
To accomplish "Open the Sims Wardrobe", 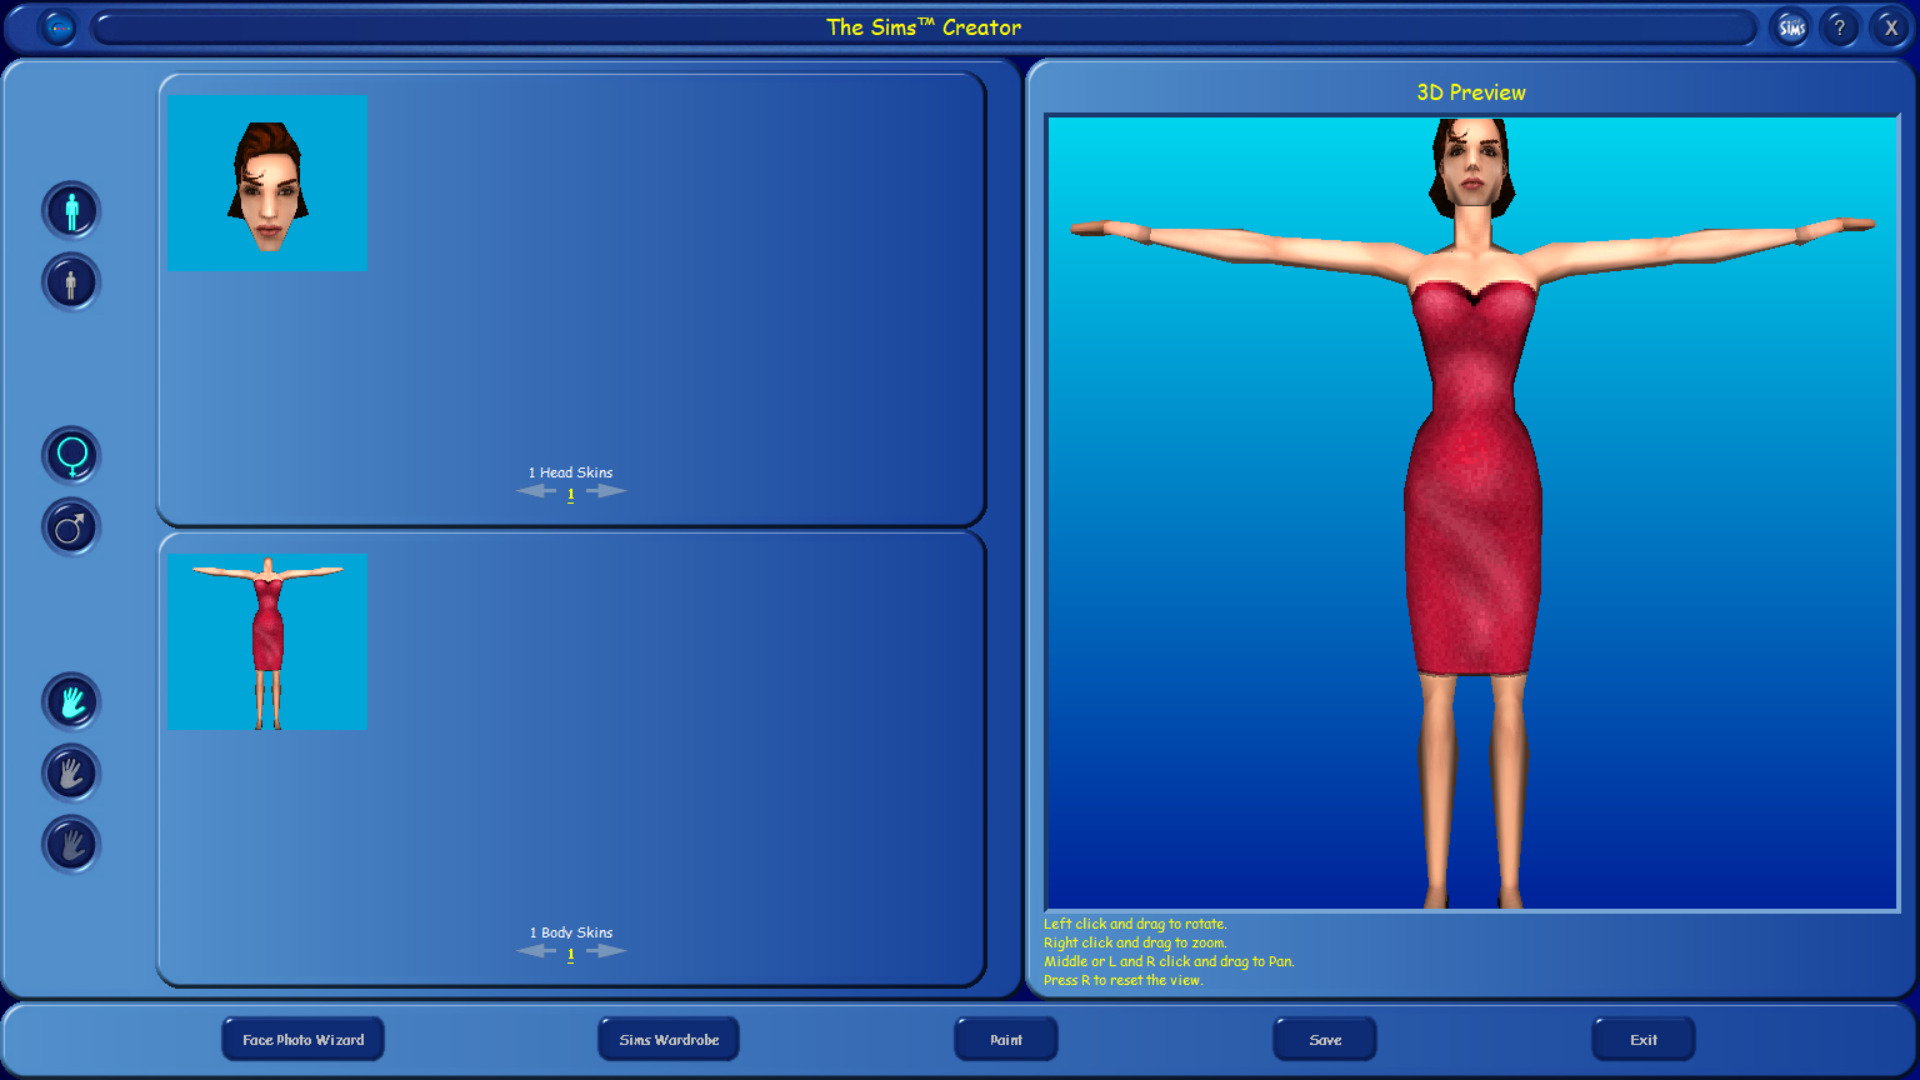I will click(x=668, y=1039).
